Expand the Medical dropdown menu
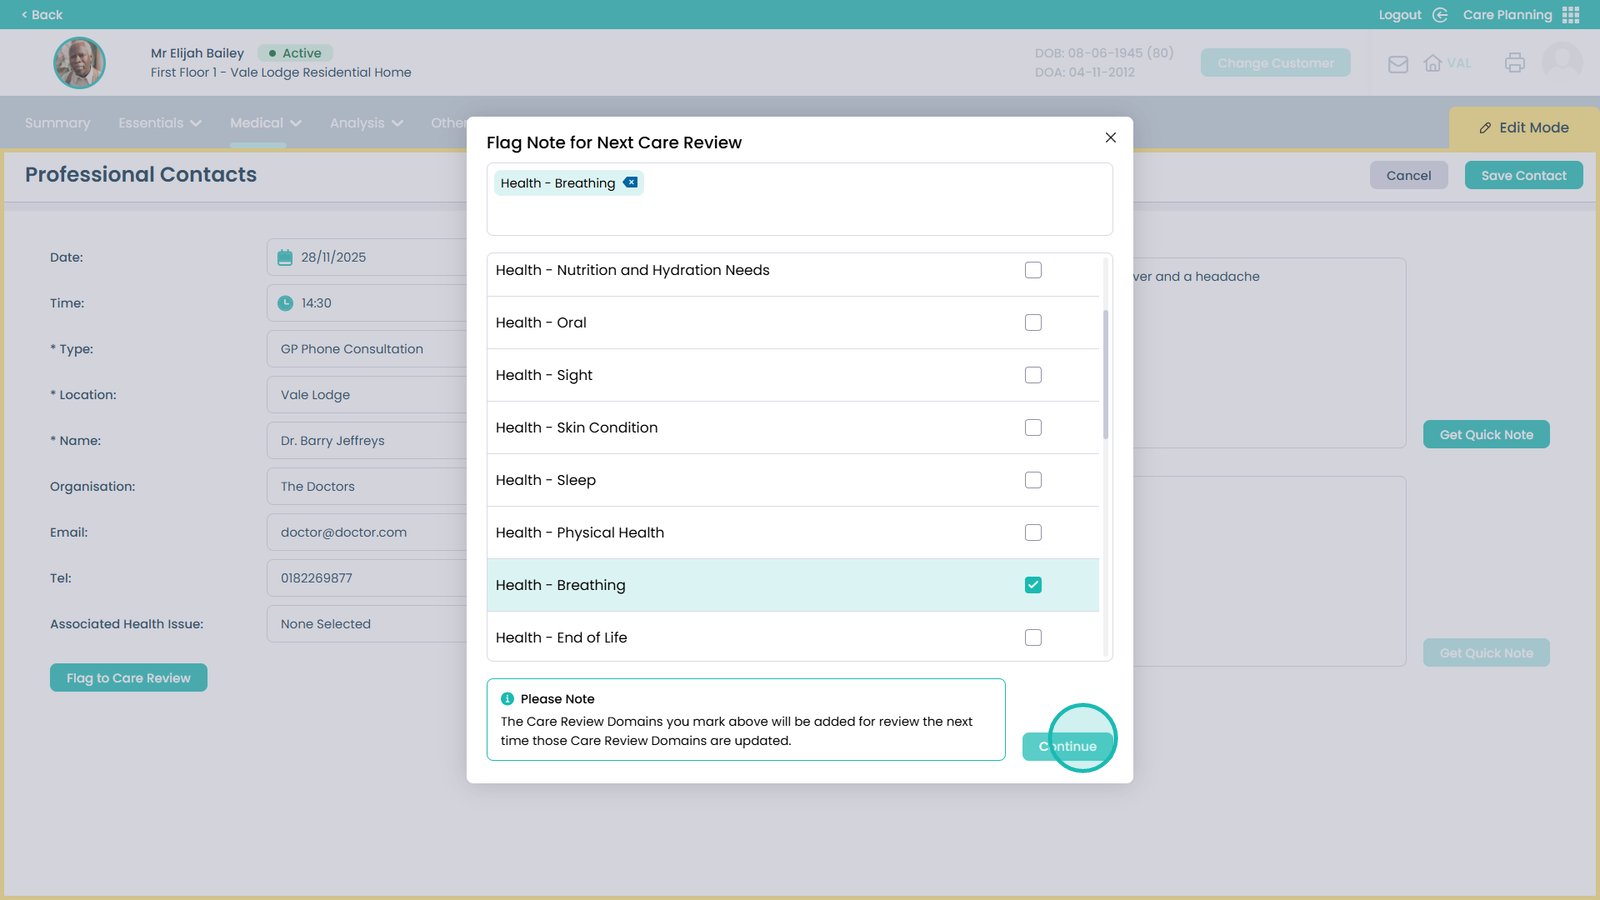This screenshot has height=900, width=1600. 265,123
